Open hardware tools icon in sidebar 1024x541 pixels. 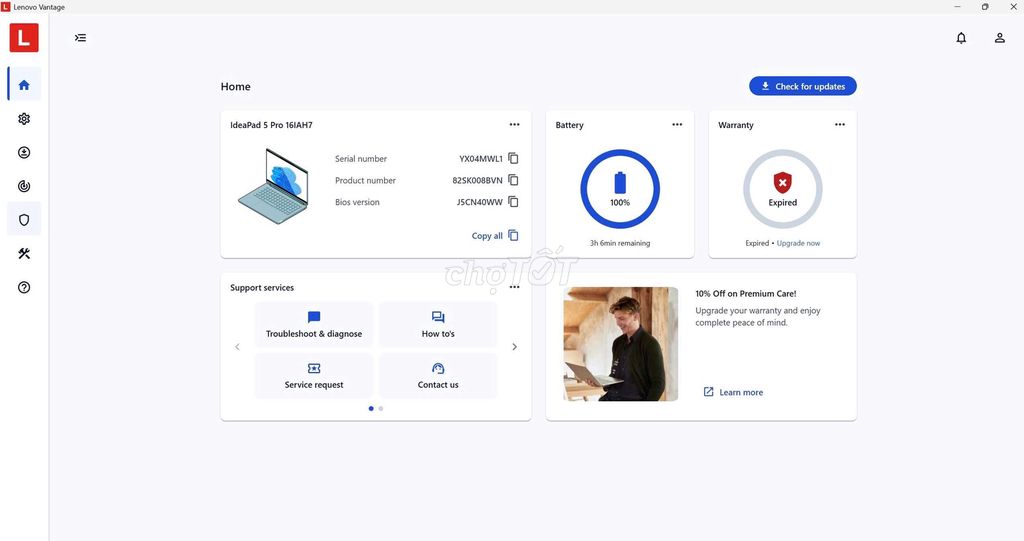(x=24, y=254)
